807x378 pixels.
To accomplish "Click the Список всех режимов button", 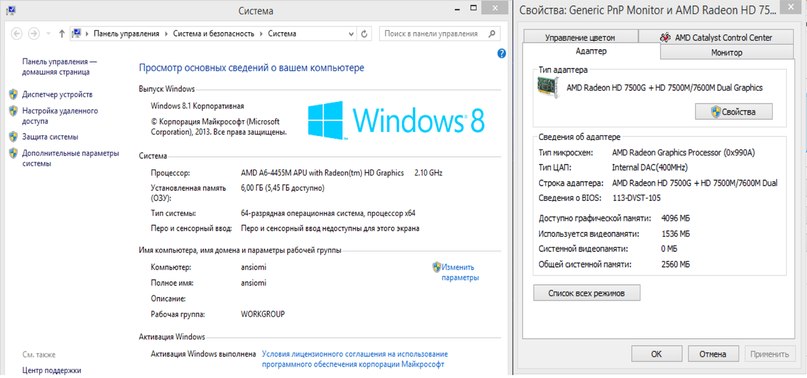I will 587,293.
